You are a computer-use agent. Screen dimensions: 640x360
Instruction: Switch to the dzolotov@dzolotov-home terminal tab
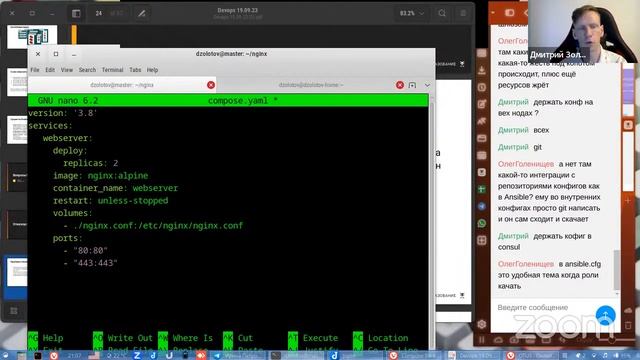coord(311,85)
